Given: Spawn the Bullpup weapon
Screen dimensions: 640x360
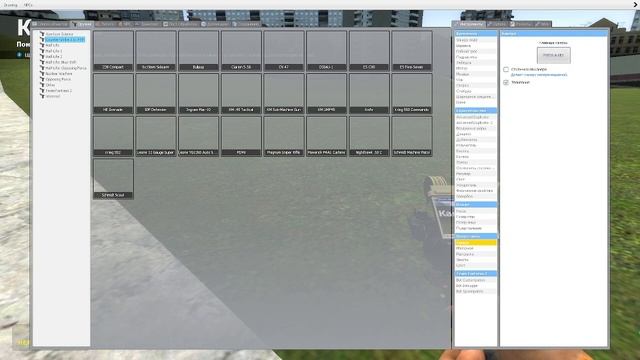Looking at the screenshot, I should coord(198,51).
